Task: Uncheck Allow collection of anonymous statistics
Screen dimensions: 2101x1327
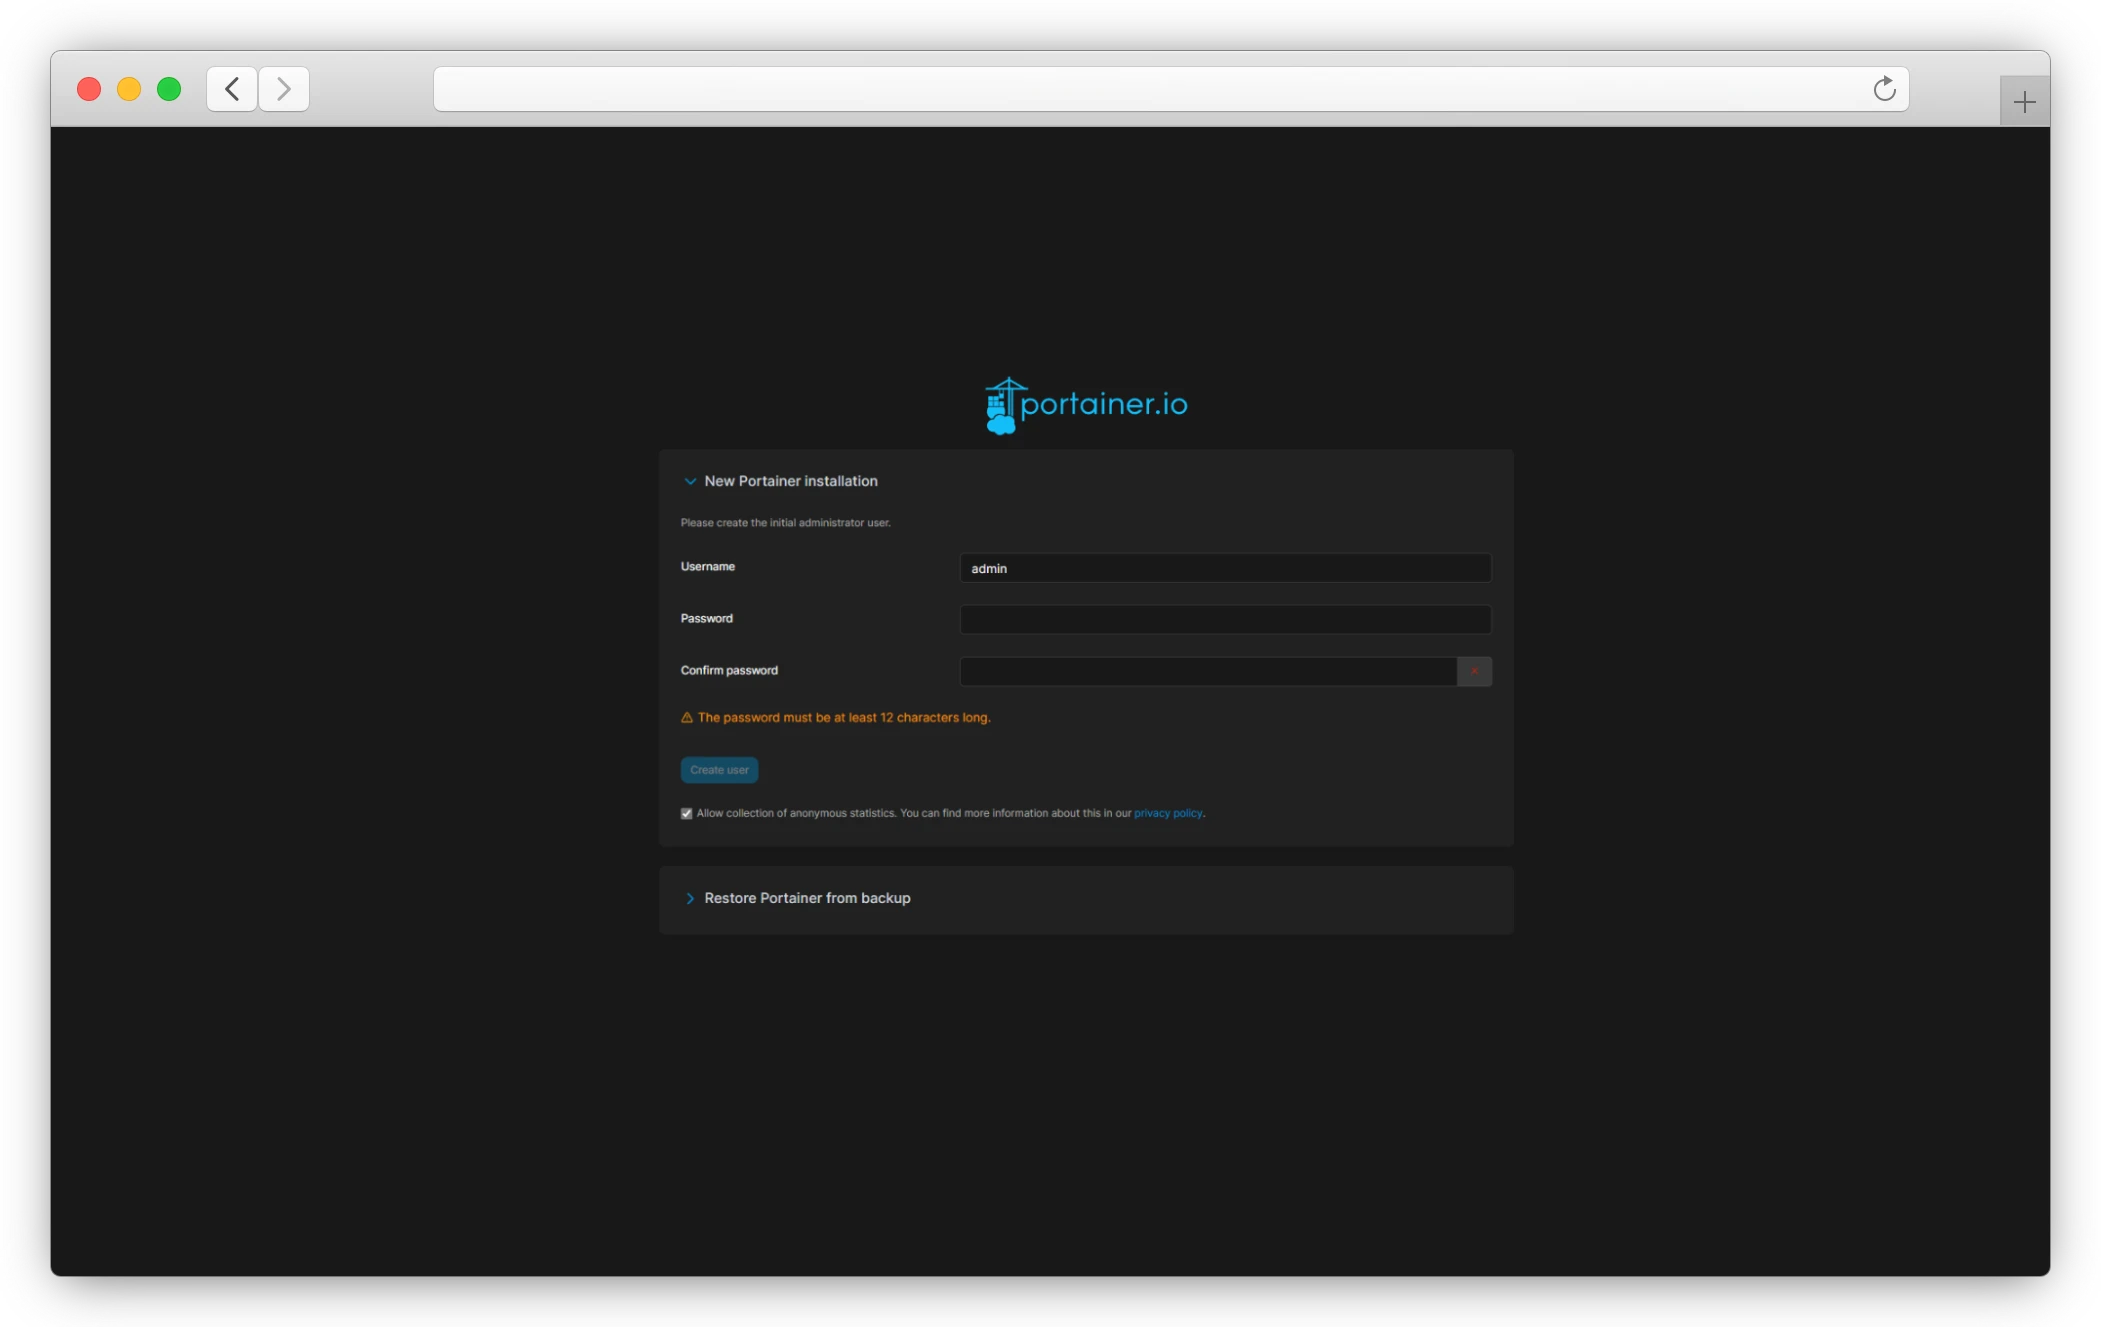Action: (687, 814)
